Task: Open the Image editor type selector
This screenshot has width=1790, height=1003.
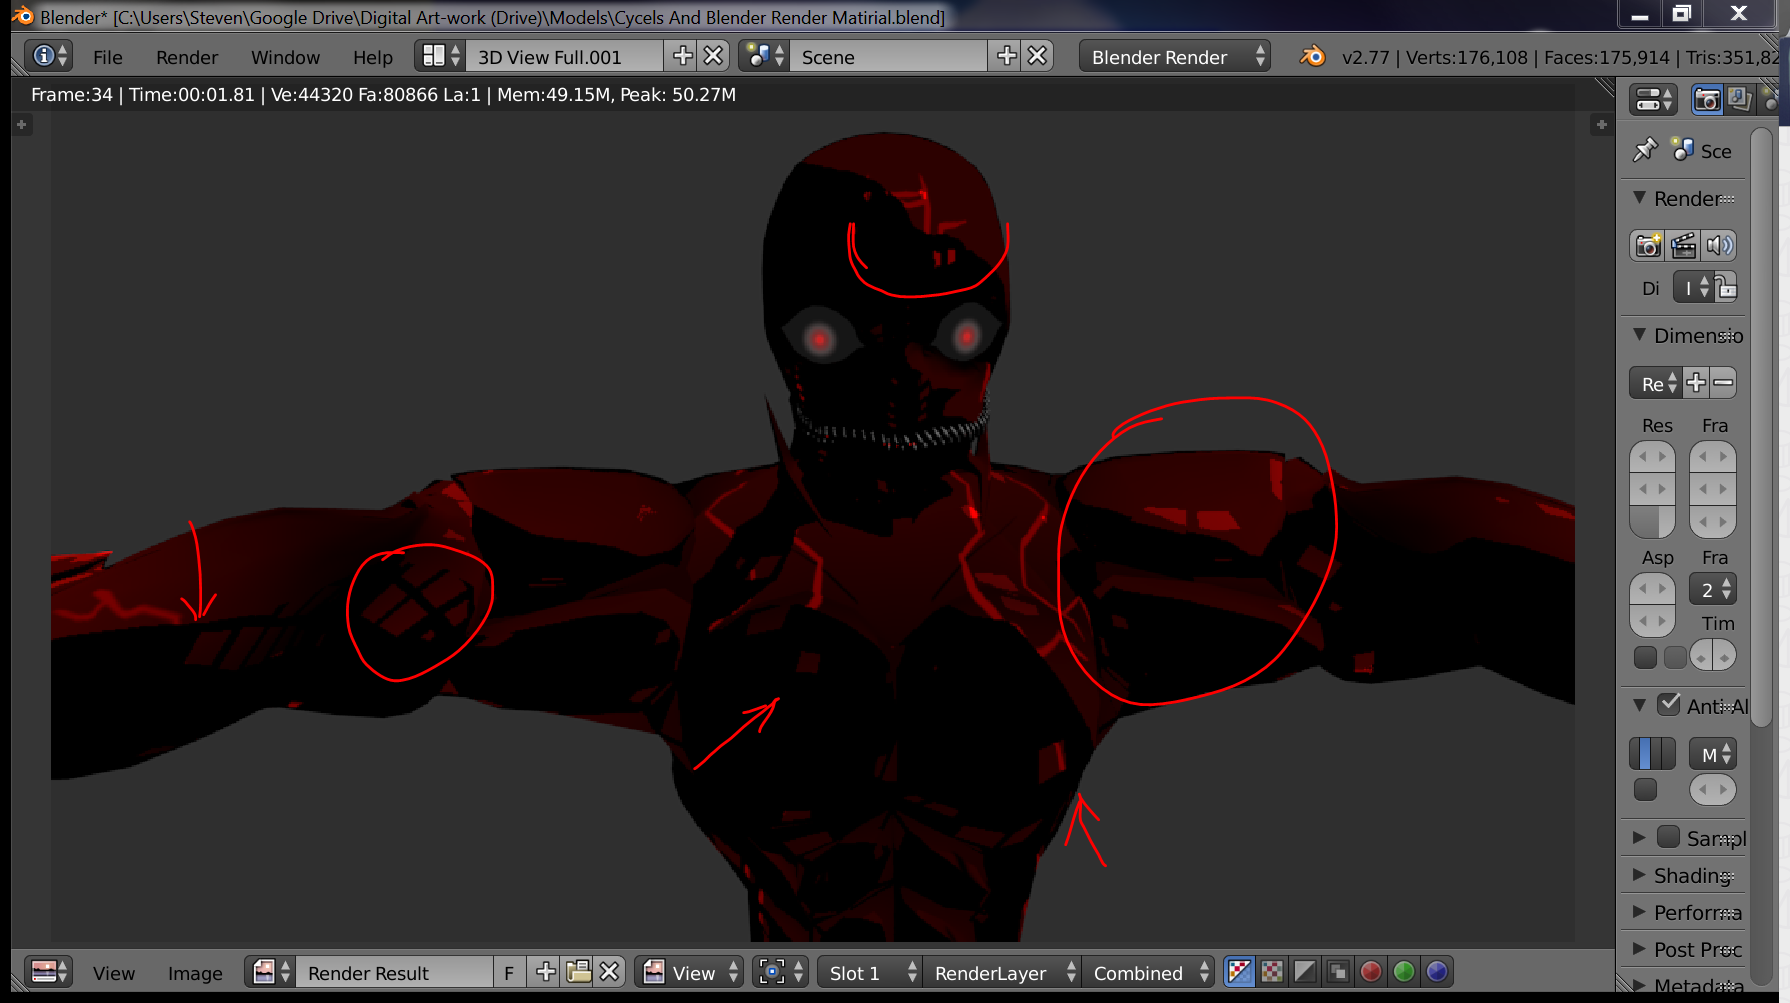Action: click(x=48, y=972)
